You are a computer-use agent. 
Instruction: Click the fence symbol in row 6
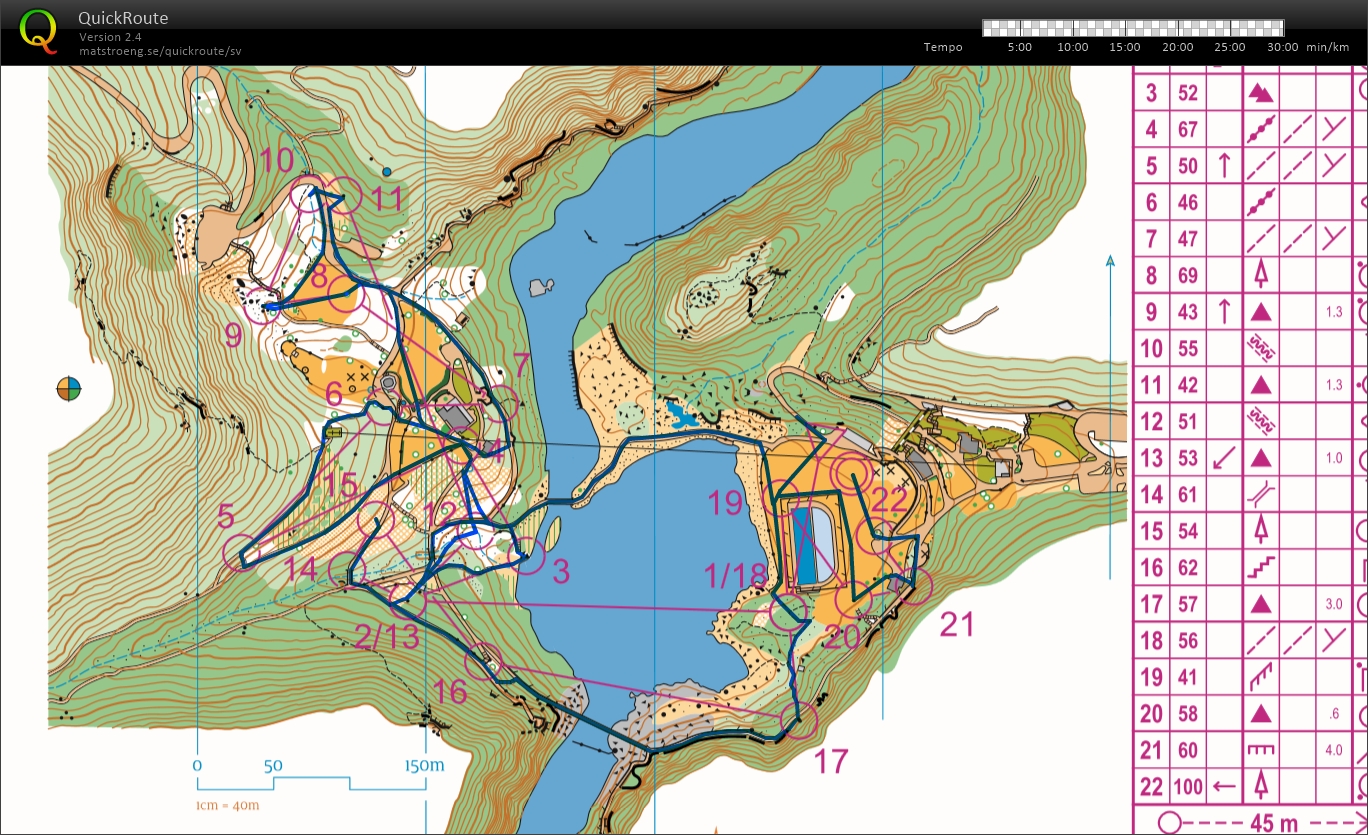pyautogui.click(x=1260, y=202)
